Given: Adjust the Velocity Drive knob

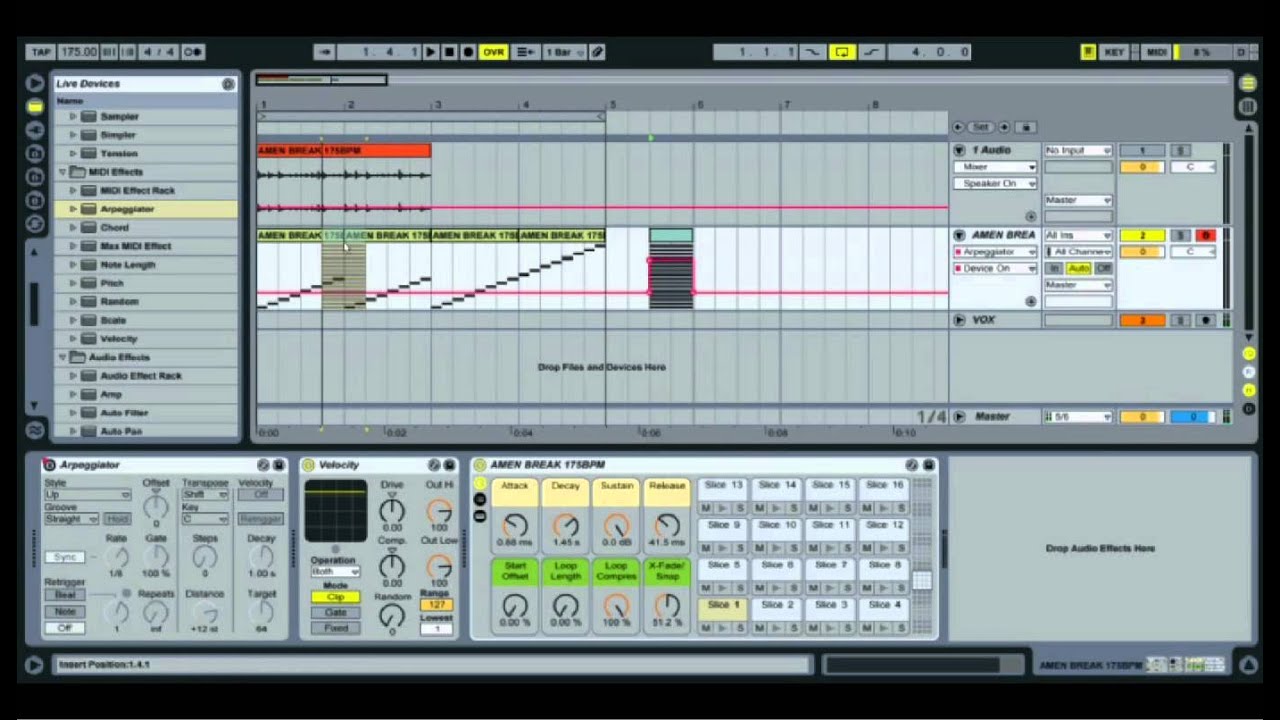Looking at the screenshot, I should [392, 509].
